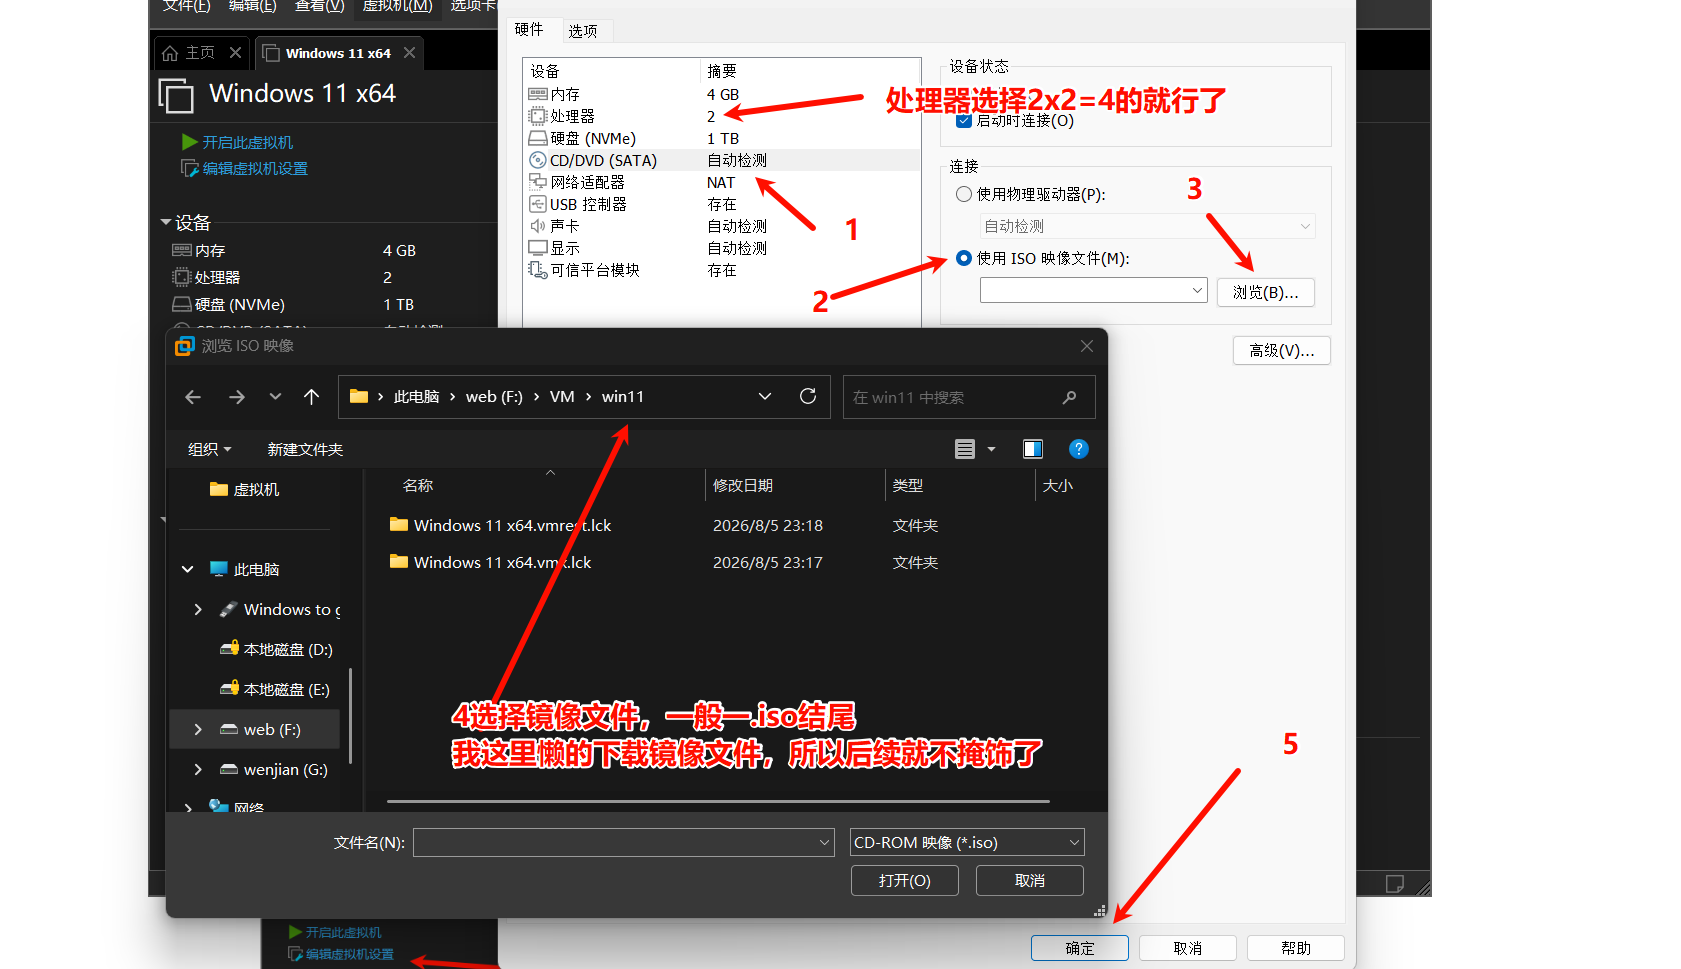Click the trusted platform module icon
The image size is (1681, 969).
click(538, 270)
